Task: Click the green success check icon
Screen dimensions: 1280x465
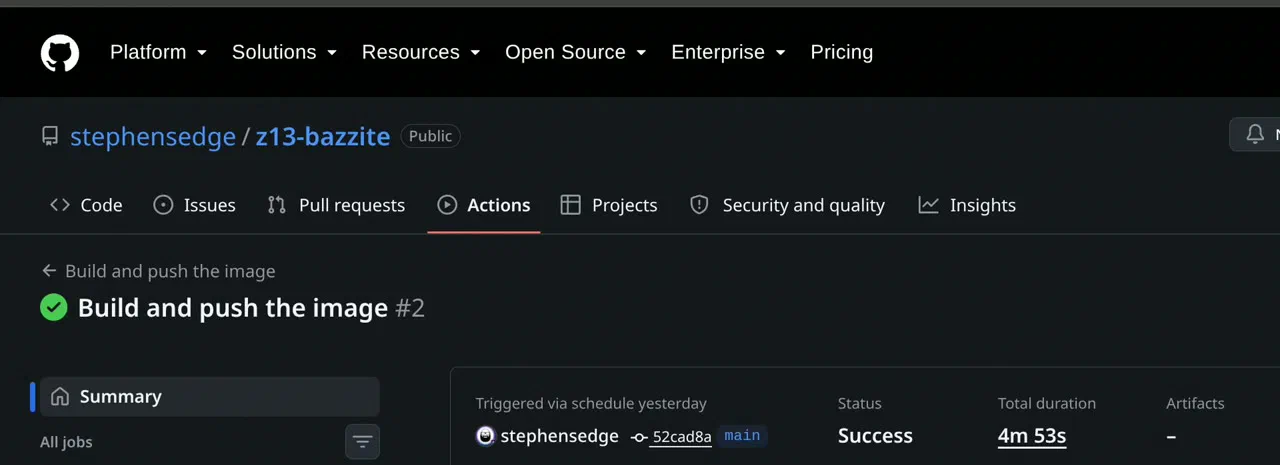Action: 54,308
